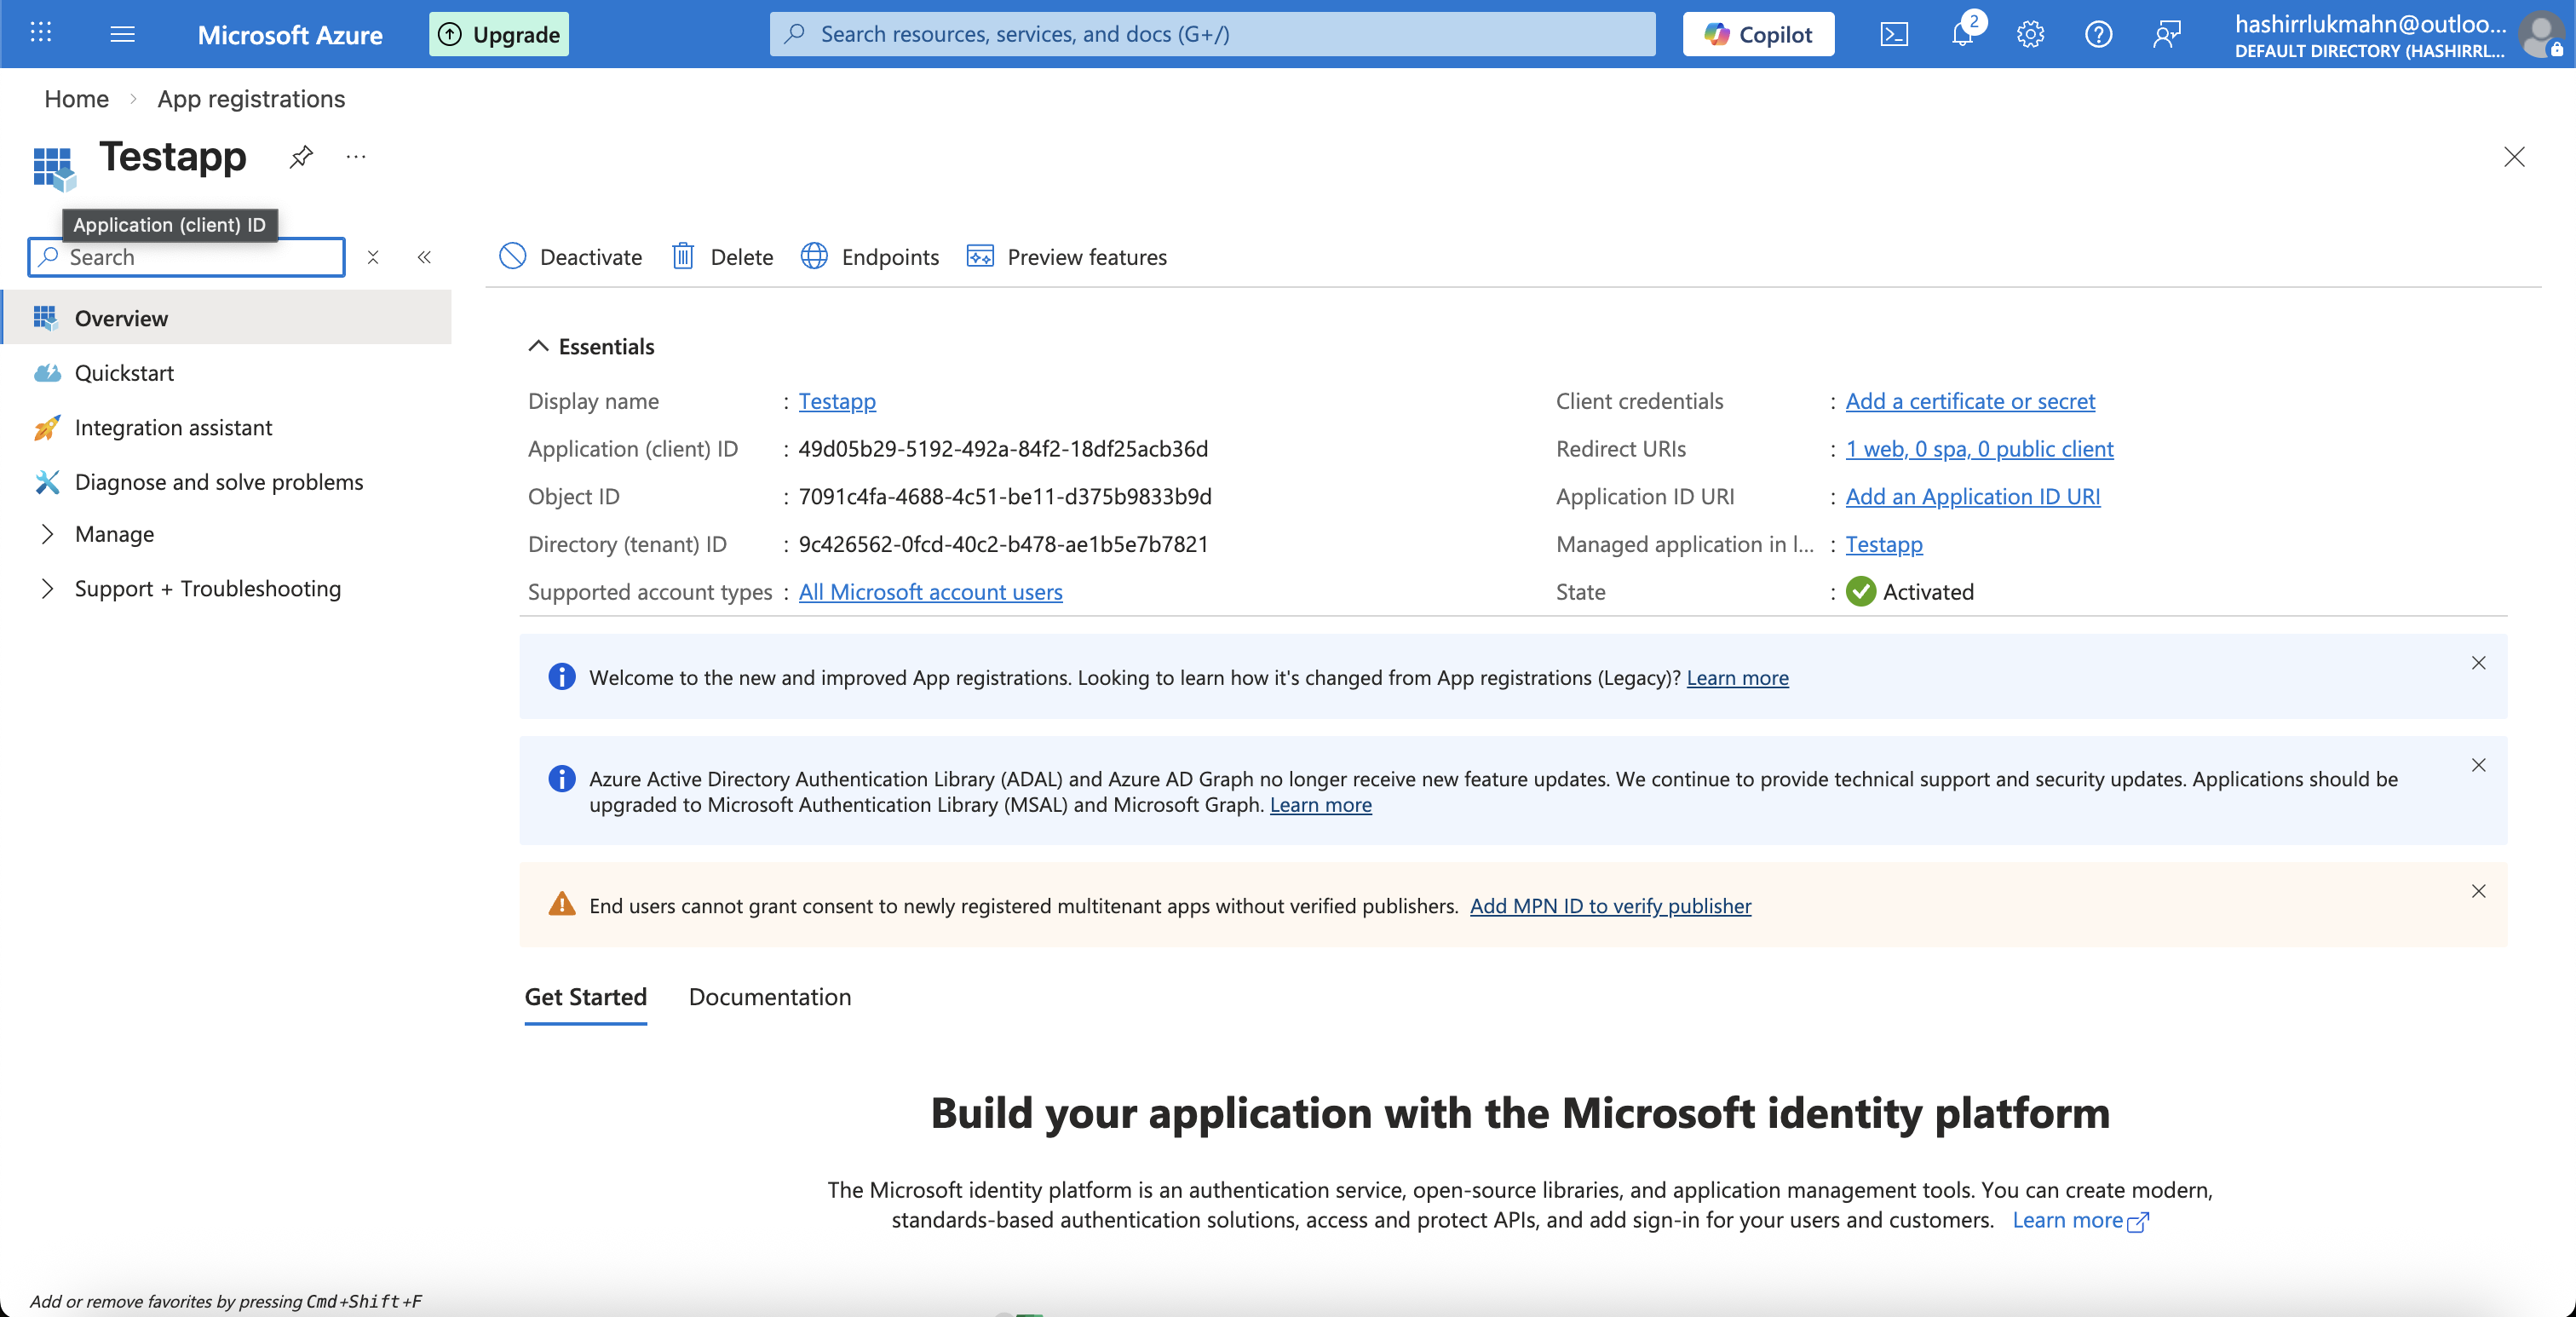Viewport: 2576px width, 1317px height.
Task: Open the portal settings gear
Action: pyautogui.click(x=2030, y=33)
